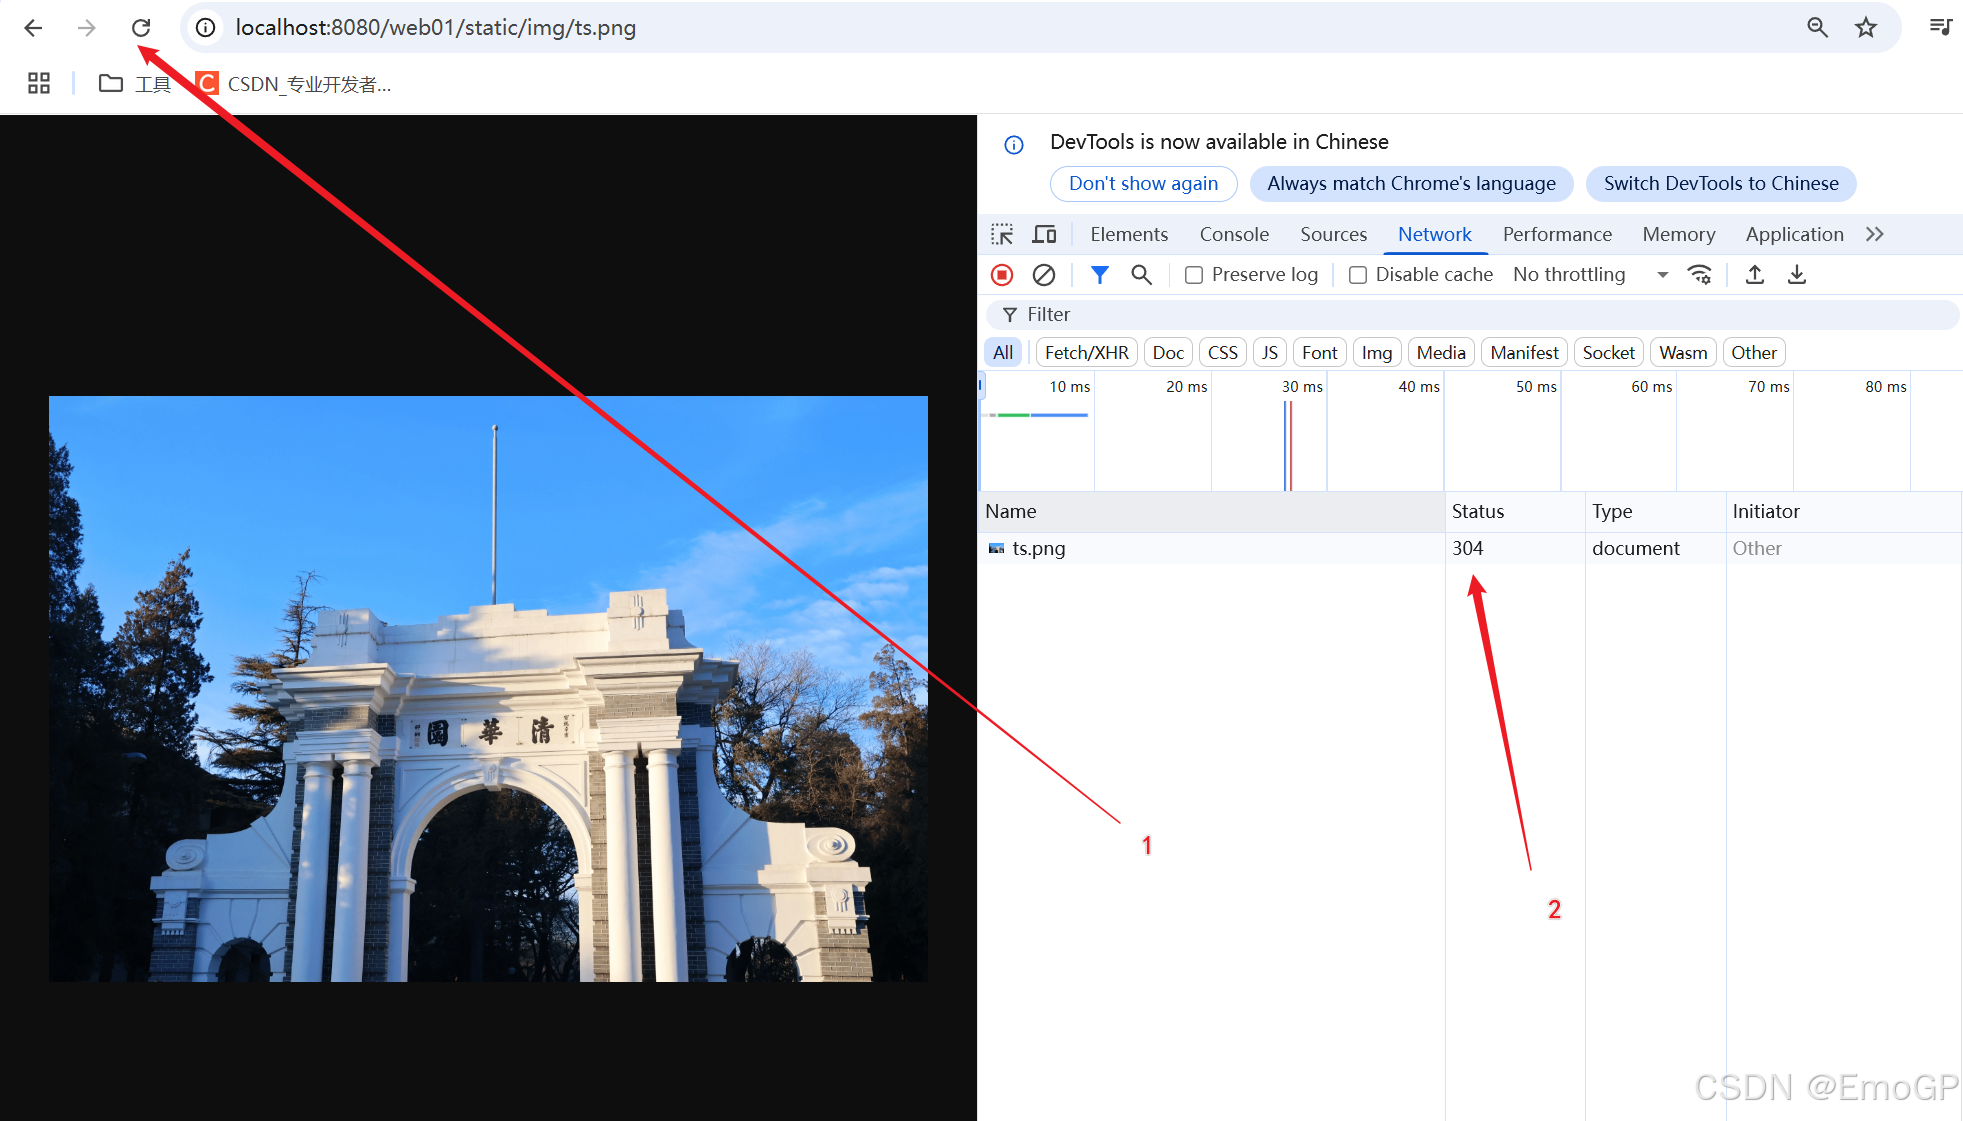This screenshot has height=1121, width=1963.
Task: Click the network search magnifier icon
Action: [1141, 274]
